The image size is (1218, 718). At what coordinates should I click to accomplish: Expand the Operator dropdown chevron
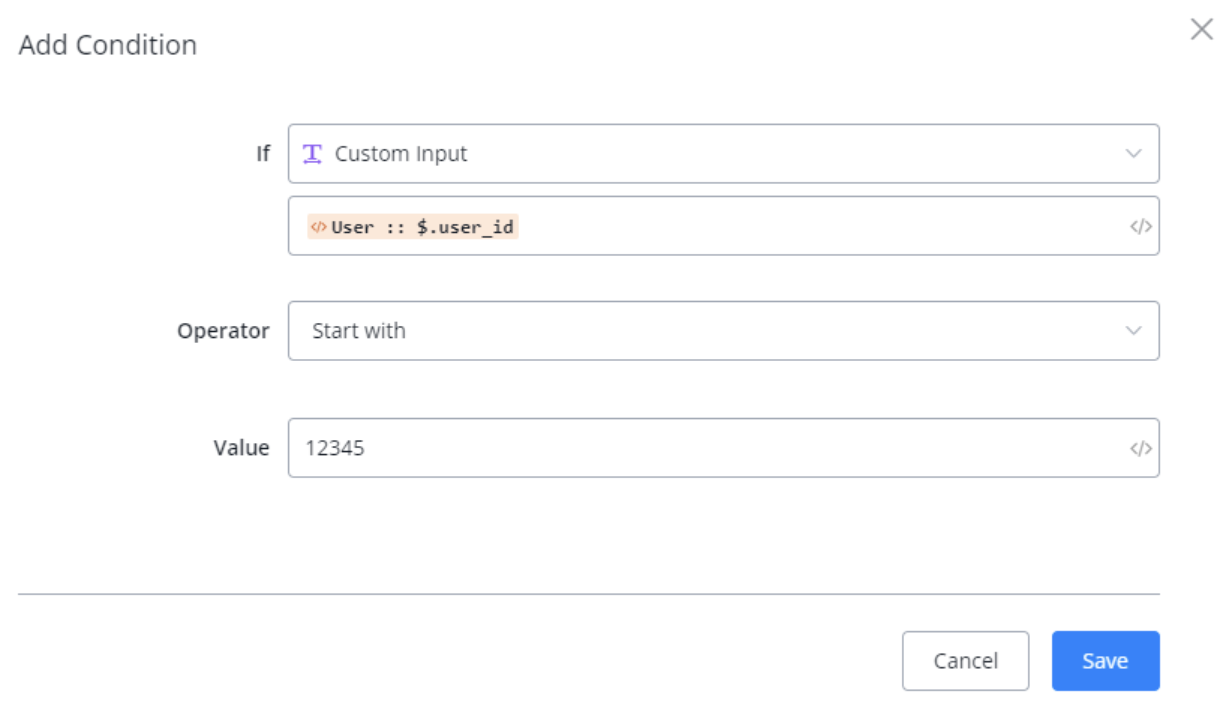[1133, 331]
